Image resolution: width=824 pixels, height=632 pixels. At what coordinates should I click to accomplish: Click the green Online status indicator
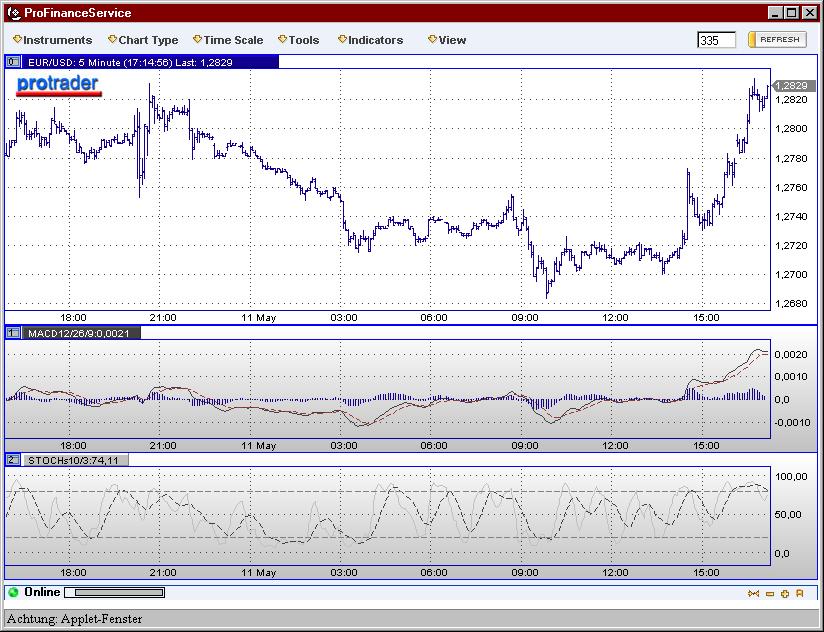point(13,593)
